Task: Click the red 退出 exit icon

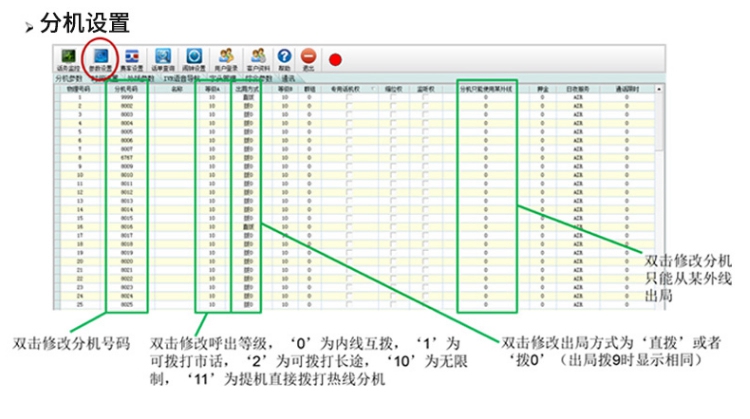Action: tap(309, 58)
